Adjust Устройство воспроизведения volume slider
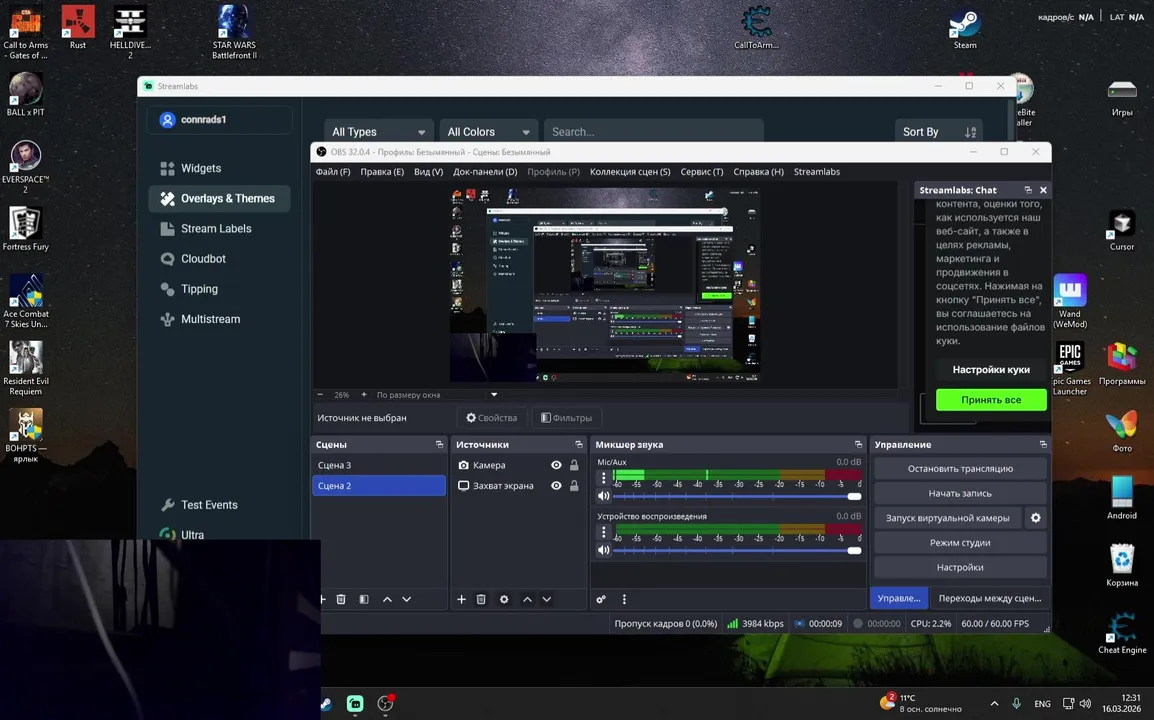 [x=737, y=550]
